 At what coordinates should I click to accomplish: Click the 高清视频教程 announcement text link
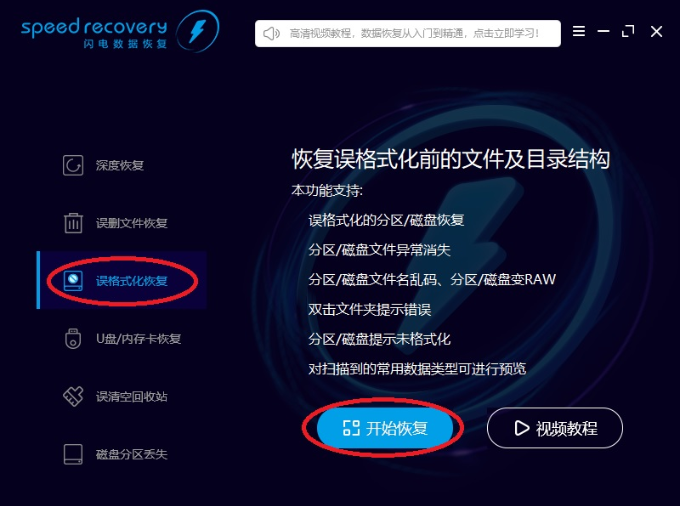[x=414, y=33]
